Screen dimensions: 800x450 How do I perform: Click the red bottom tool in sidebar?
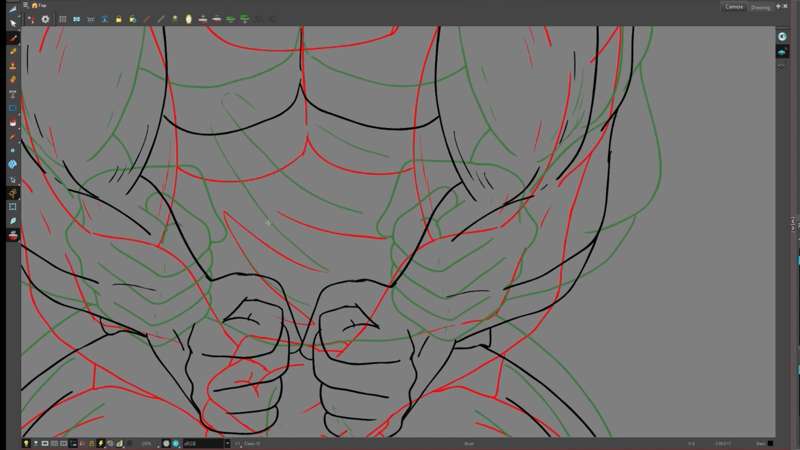(13, 235)
